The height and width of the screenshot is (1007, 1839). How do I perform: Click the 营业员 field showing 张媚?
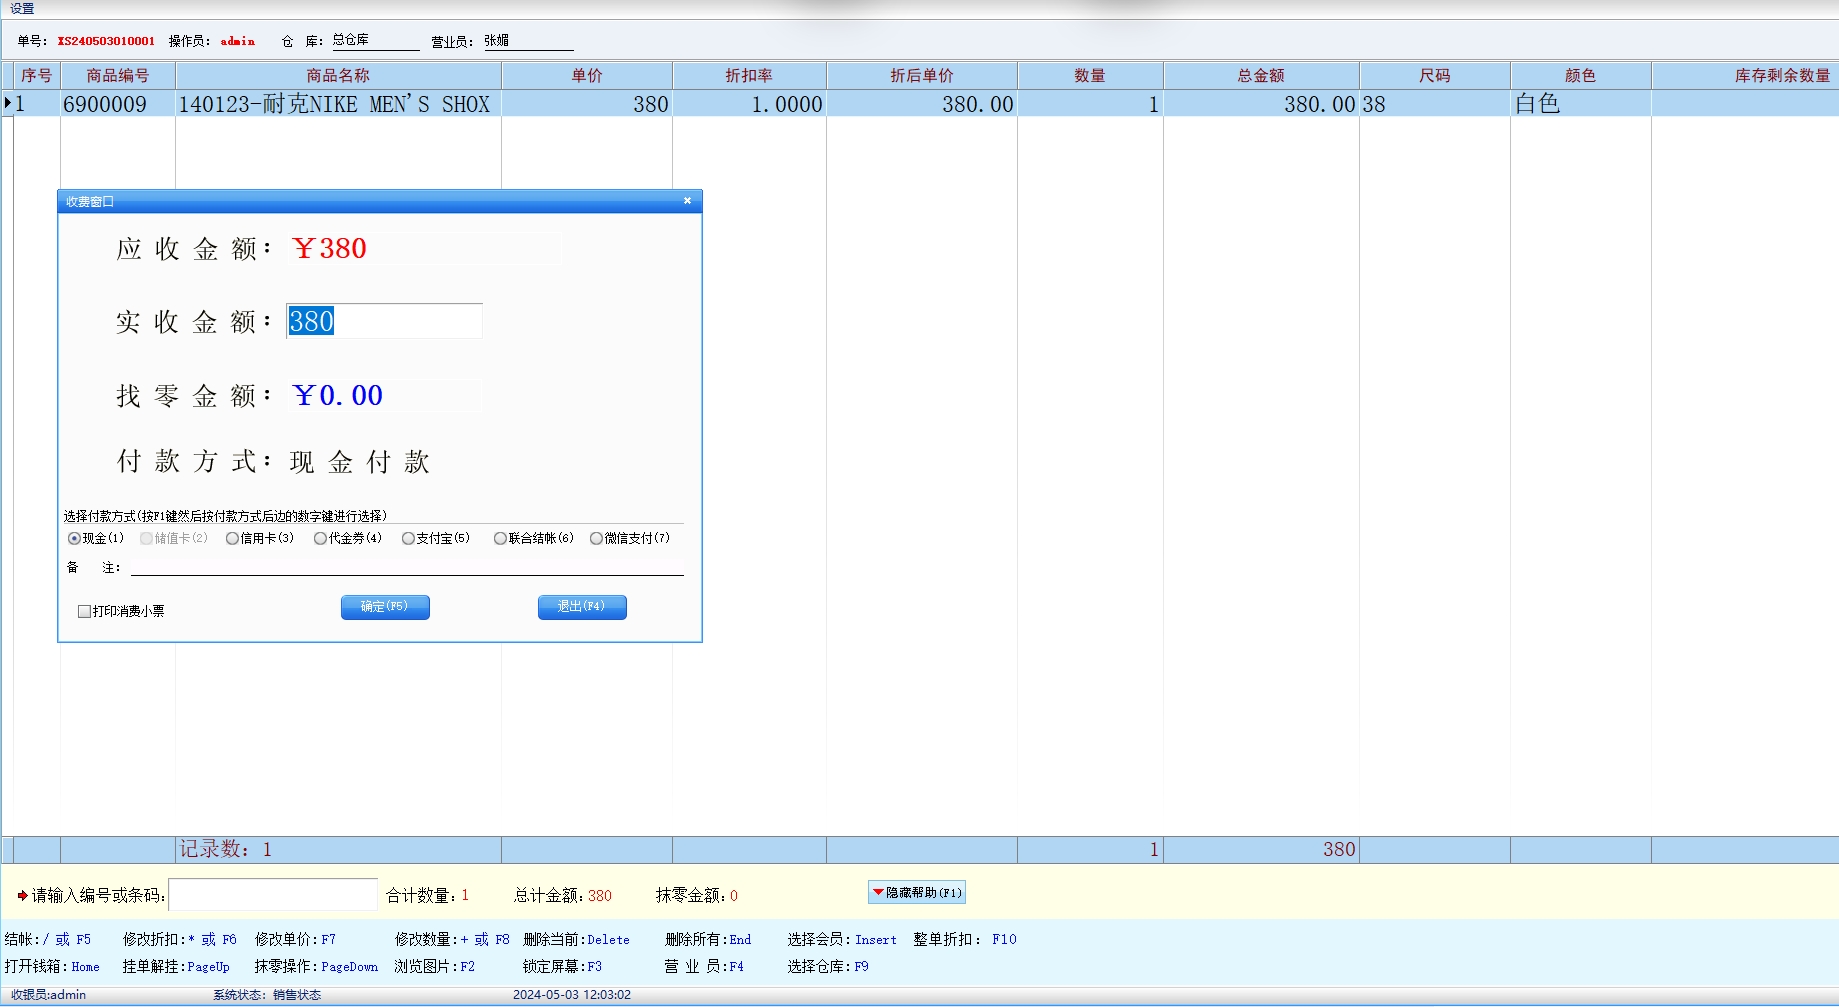[527, 41]
